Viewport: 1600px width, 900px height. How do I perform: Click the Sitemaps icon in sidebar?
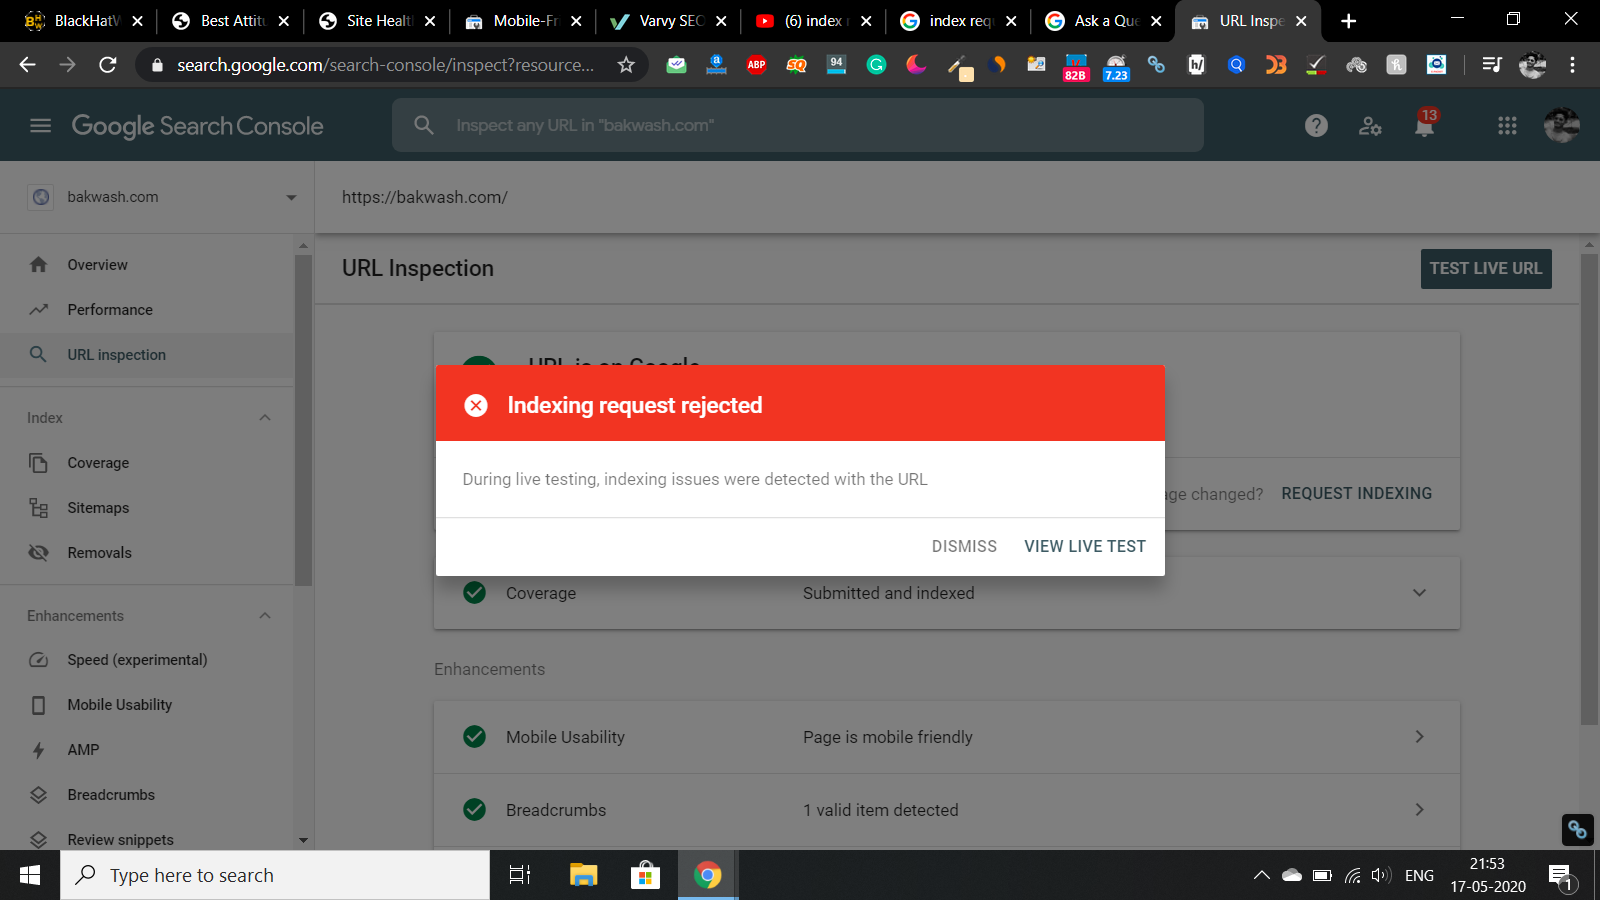[39, 508]
